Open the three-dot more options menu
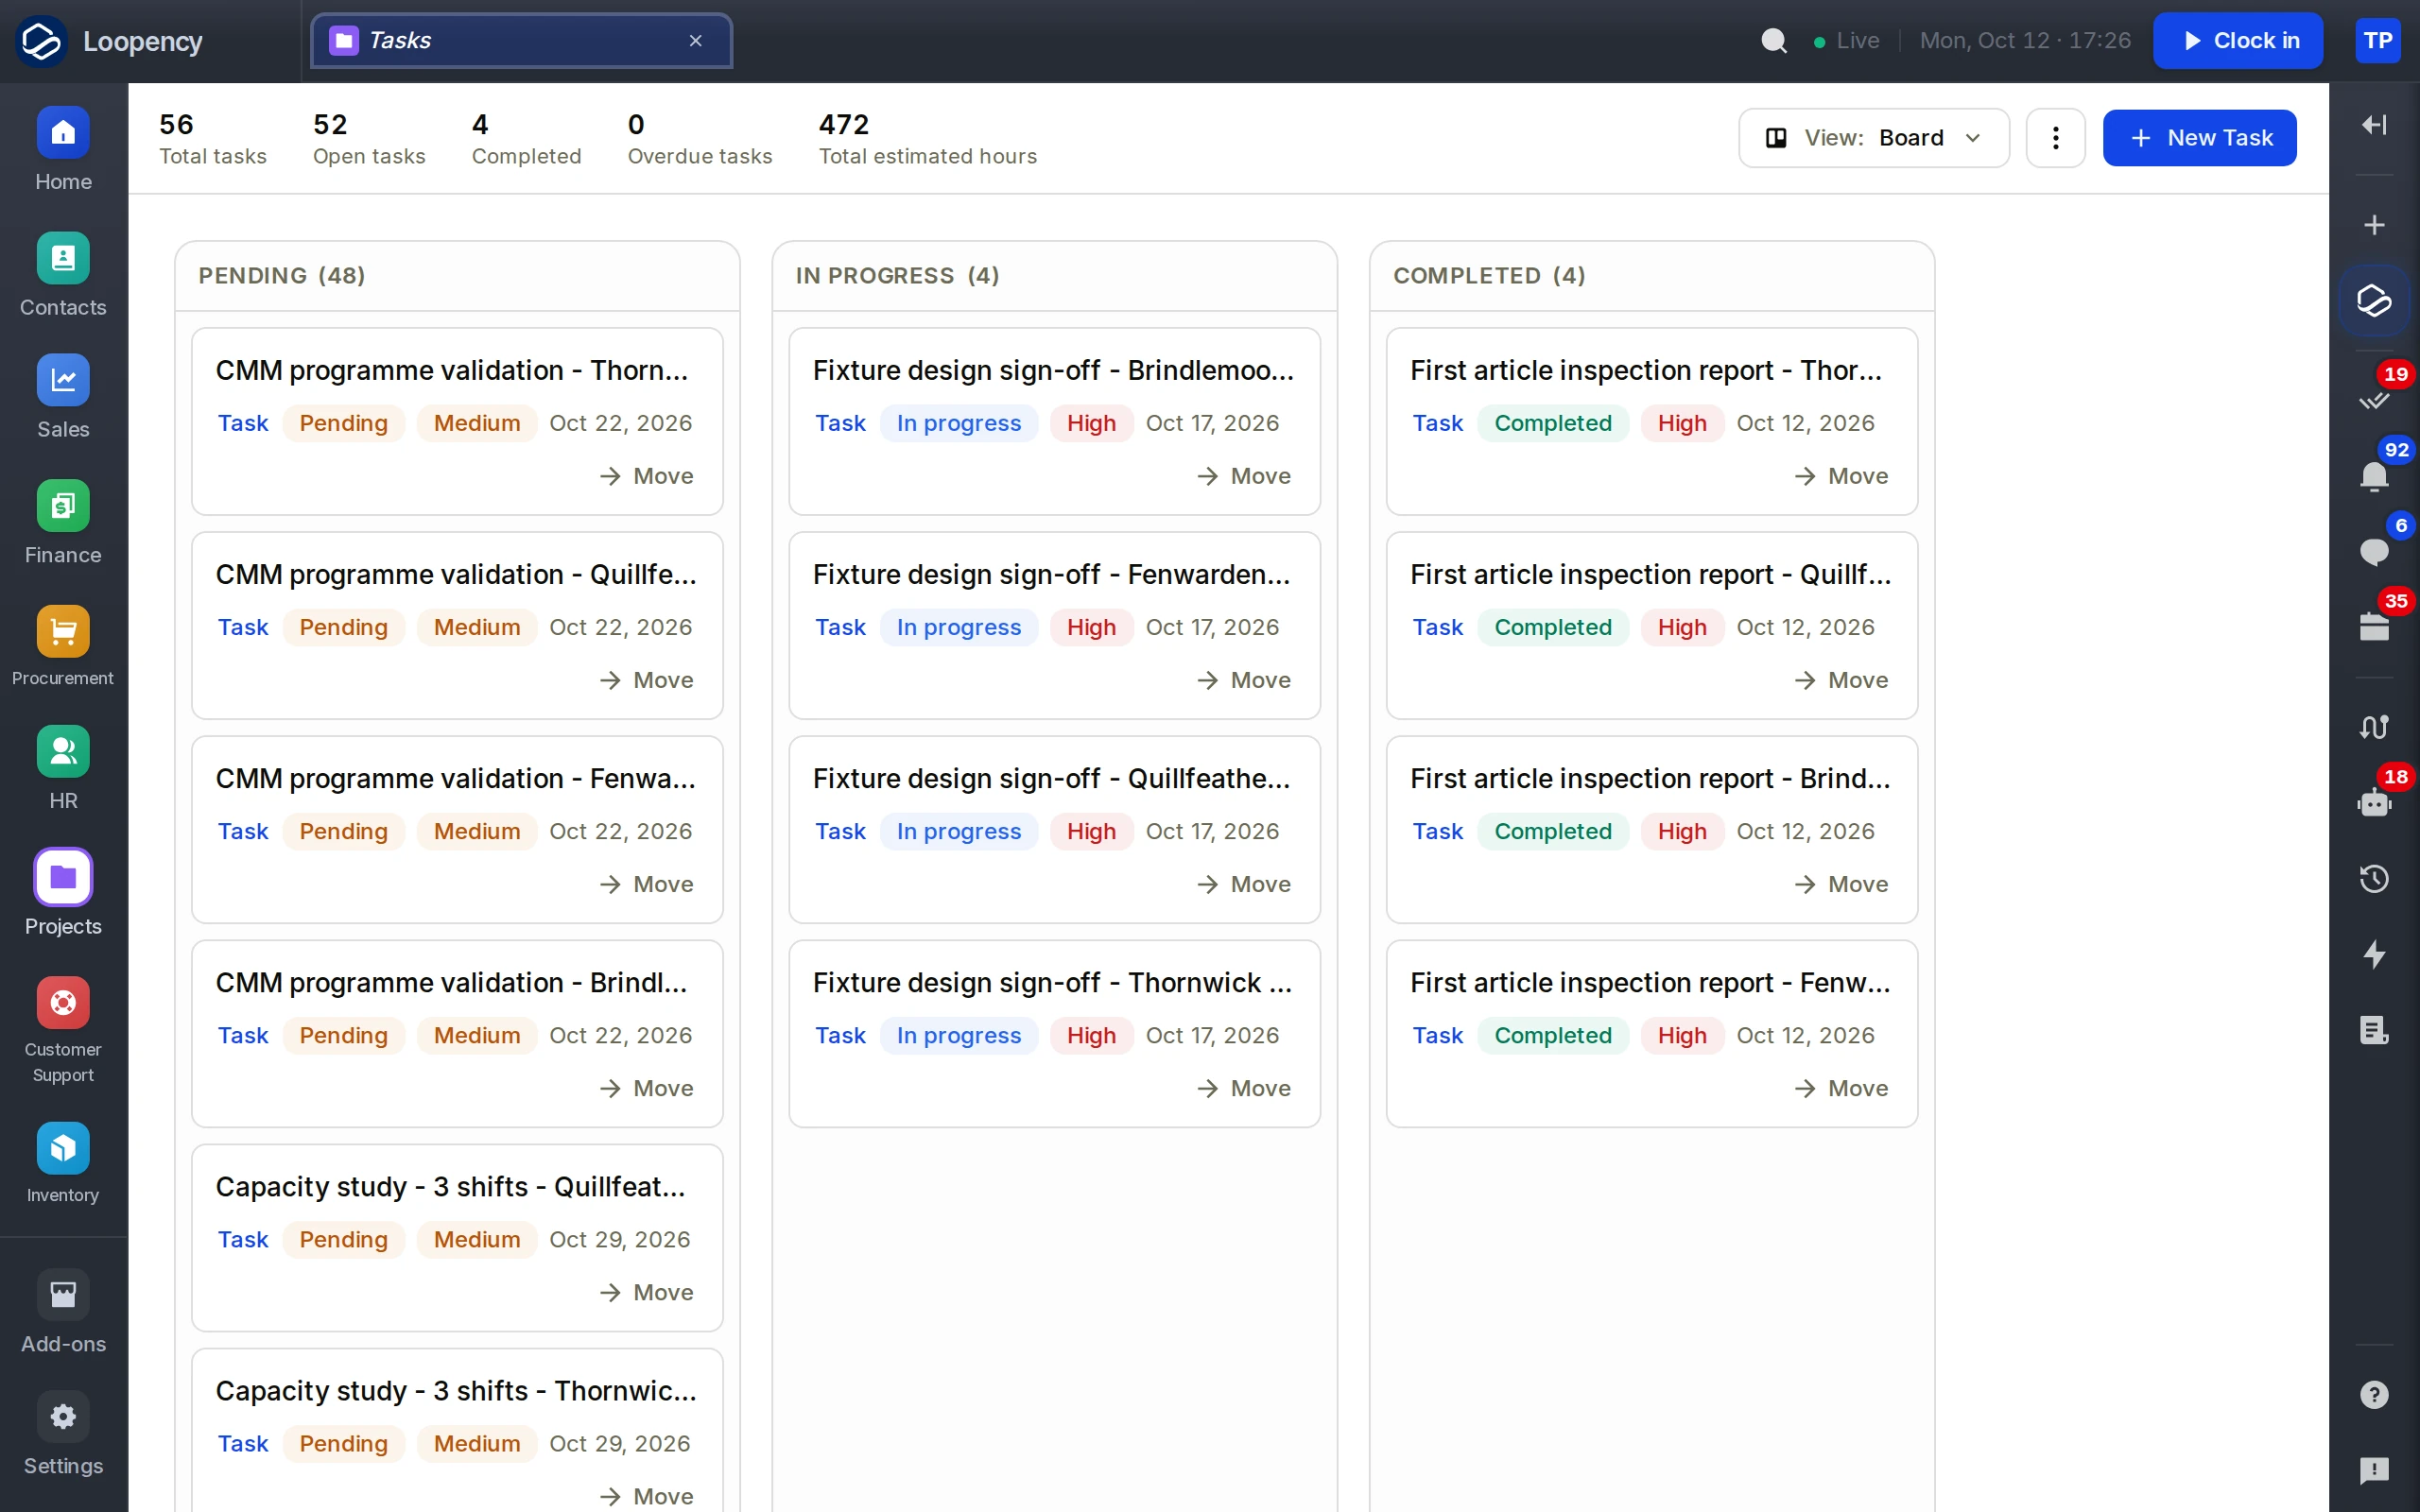Image resolution: width=2420 pixels, height=1512 pixels. click(x=2055, y=138)
